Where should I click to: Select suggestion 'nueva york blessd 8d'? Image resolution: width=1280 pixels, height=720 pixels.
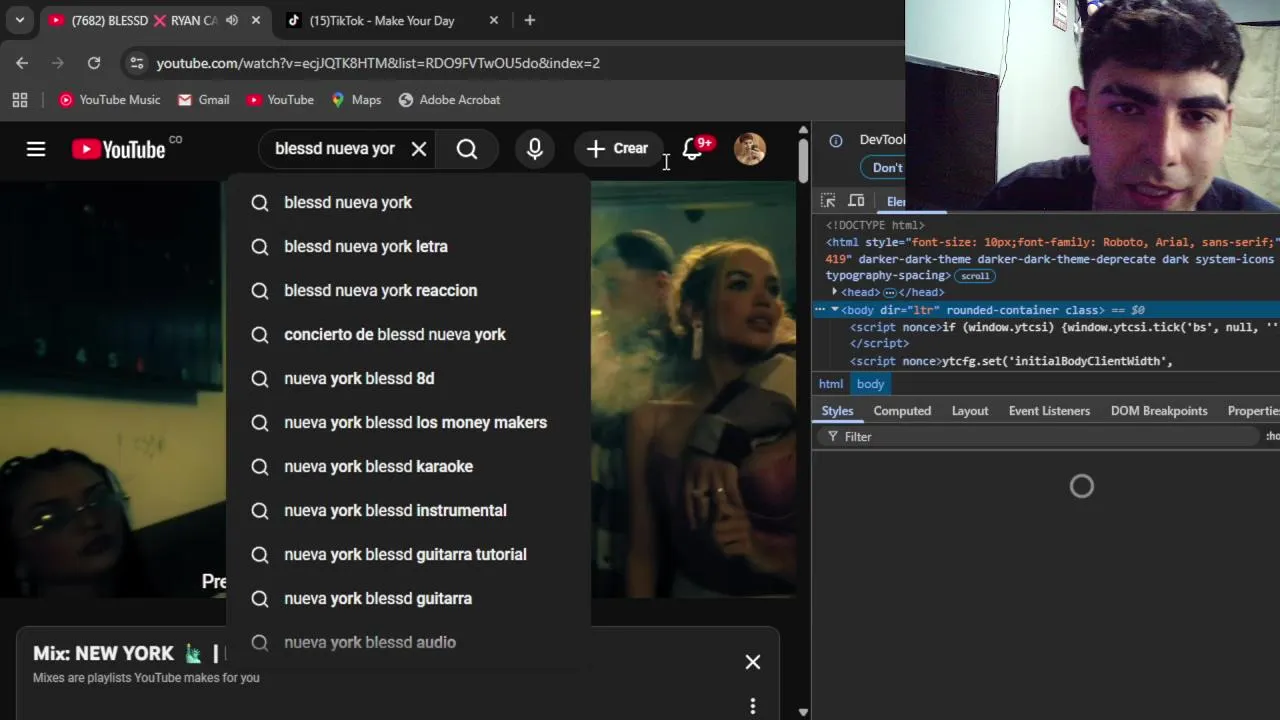[409, 378]
